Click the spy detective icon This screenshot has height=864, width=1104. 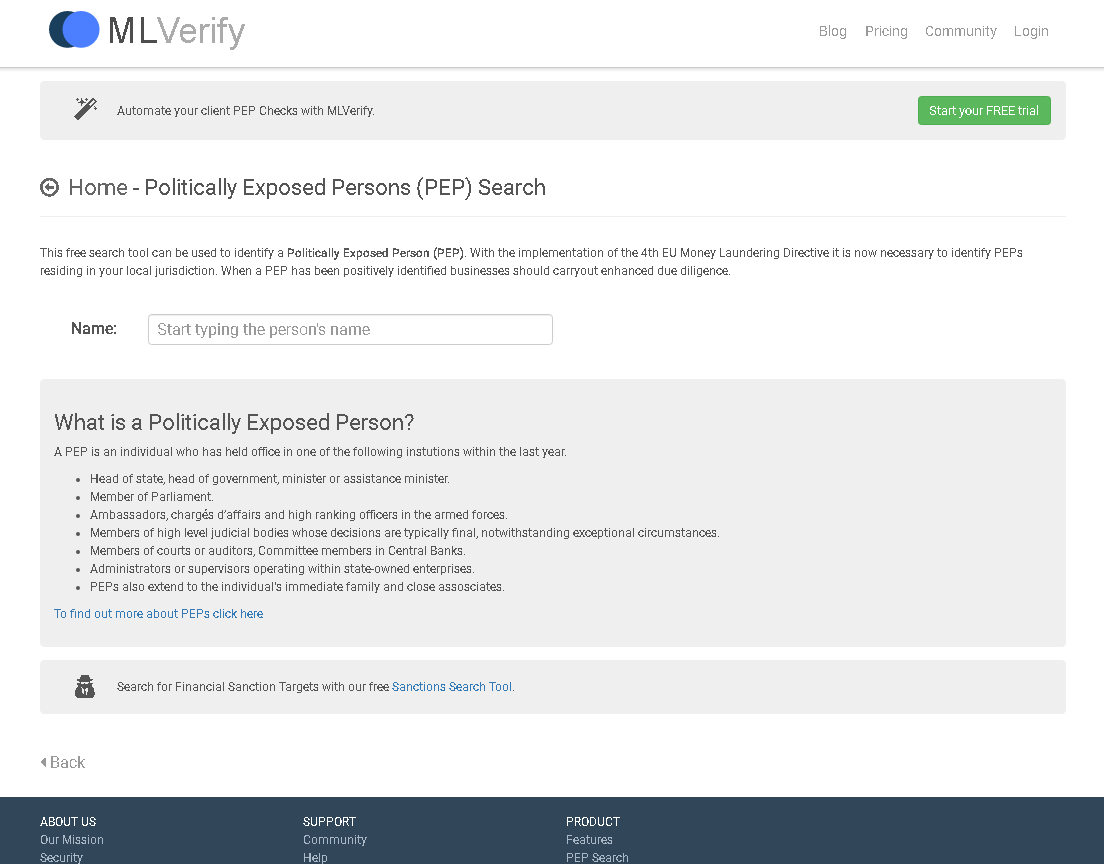(85, 687)
